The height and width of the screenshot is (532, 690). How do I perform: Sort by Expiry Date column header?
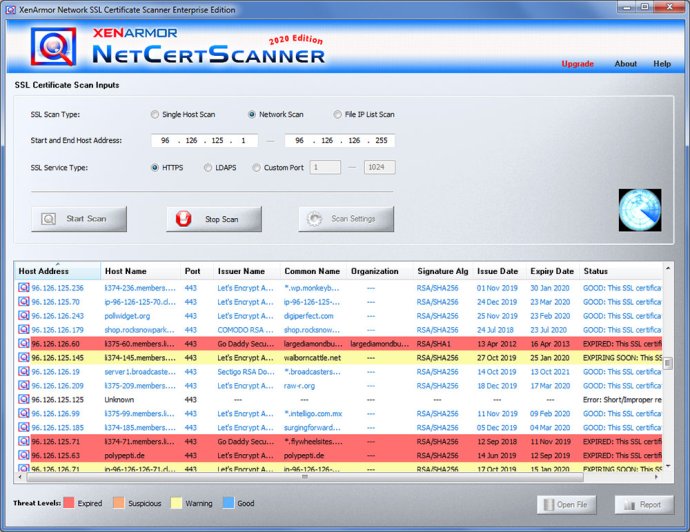(x=552, y=271)
